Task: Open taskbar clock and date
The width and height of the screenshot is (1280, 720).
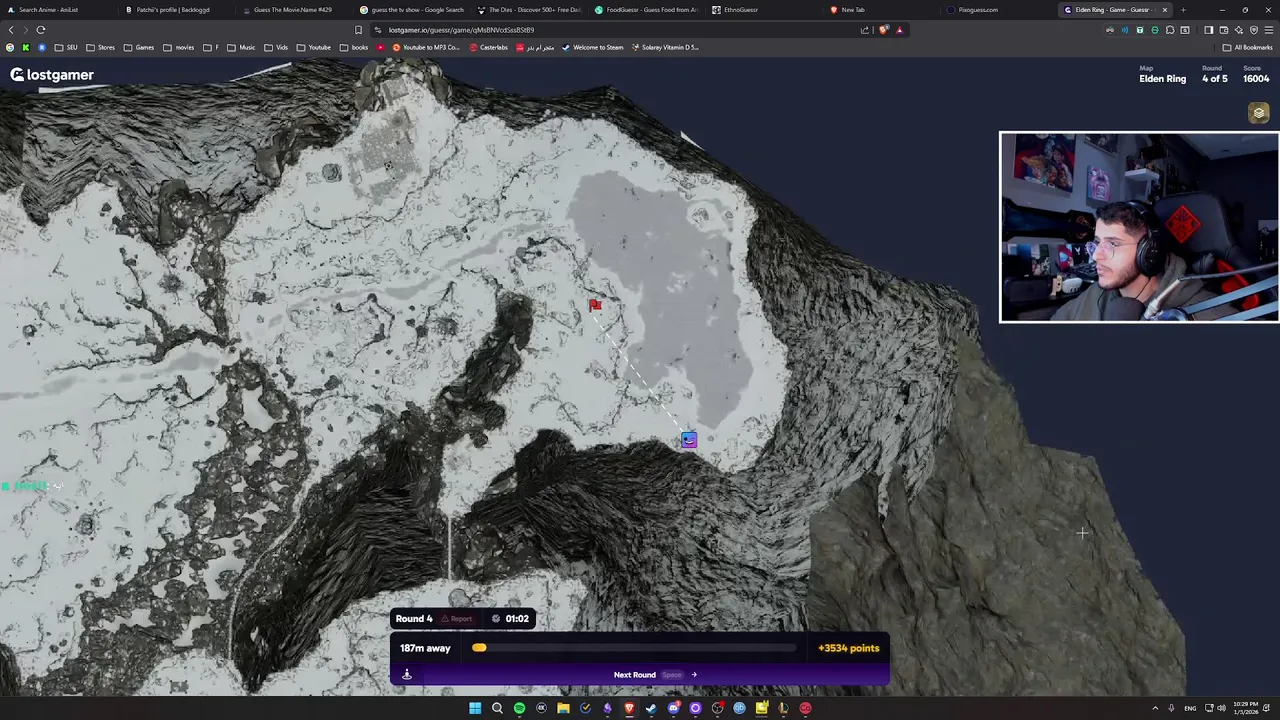Action: pyautogui.click(x=1246, y=708)
